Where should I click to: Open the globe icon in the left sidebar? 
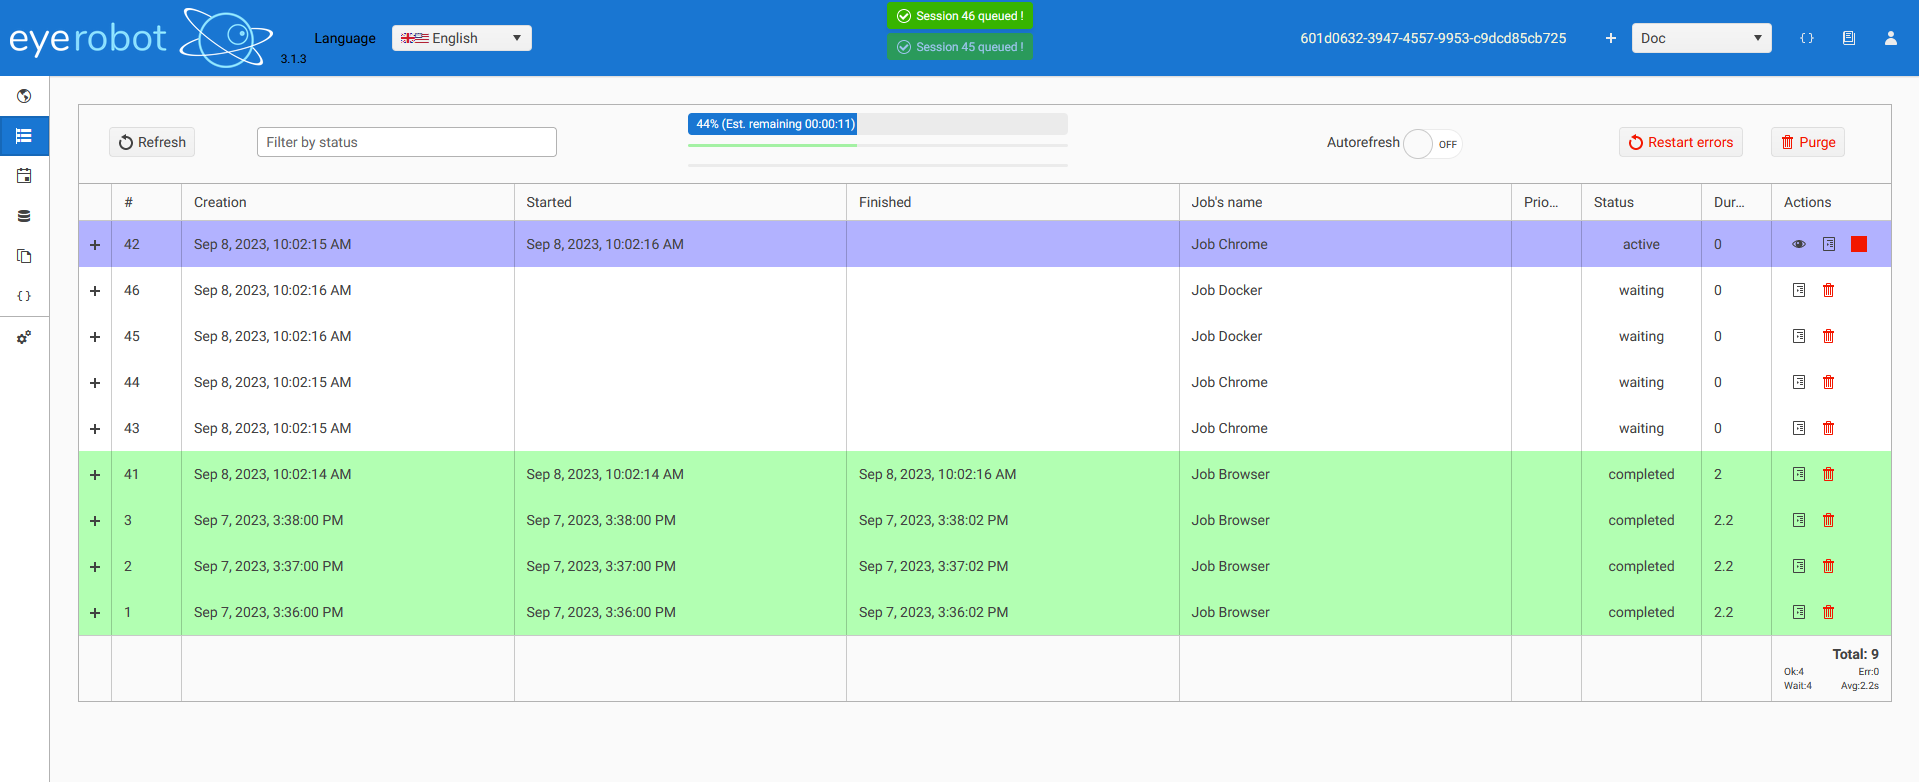click(x=24, y=96)
